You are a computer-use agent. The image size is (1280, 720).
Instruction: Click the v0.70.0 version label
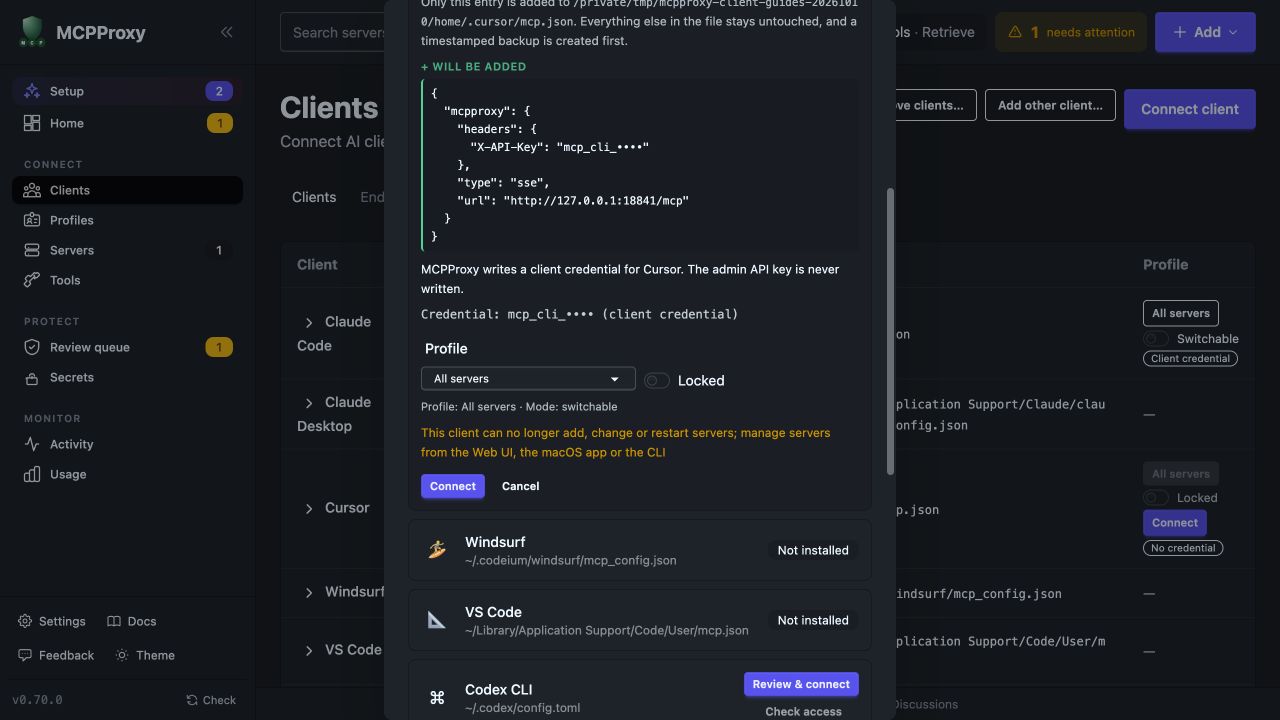click(37, 700)
